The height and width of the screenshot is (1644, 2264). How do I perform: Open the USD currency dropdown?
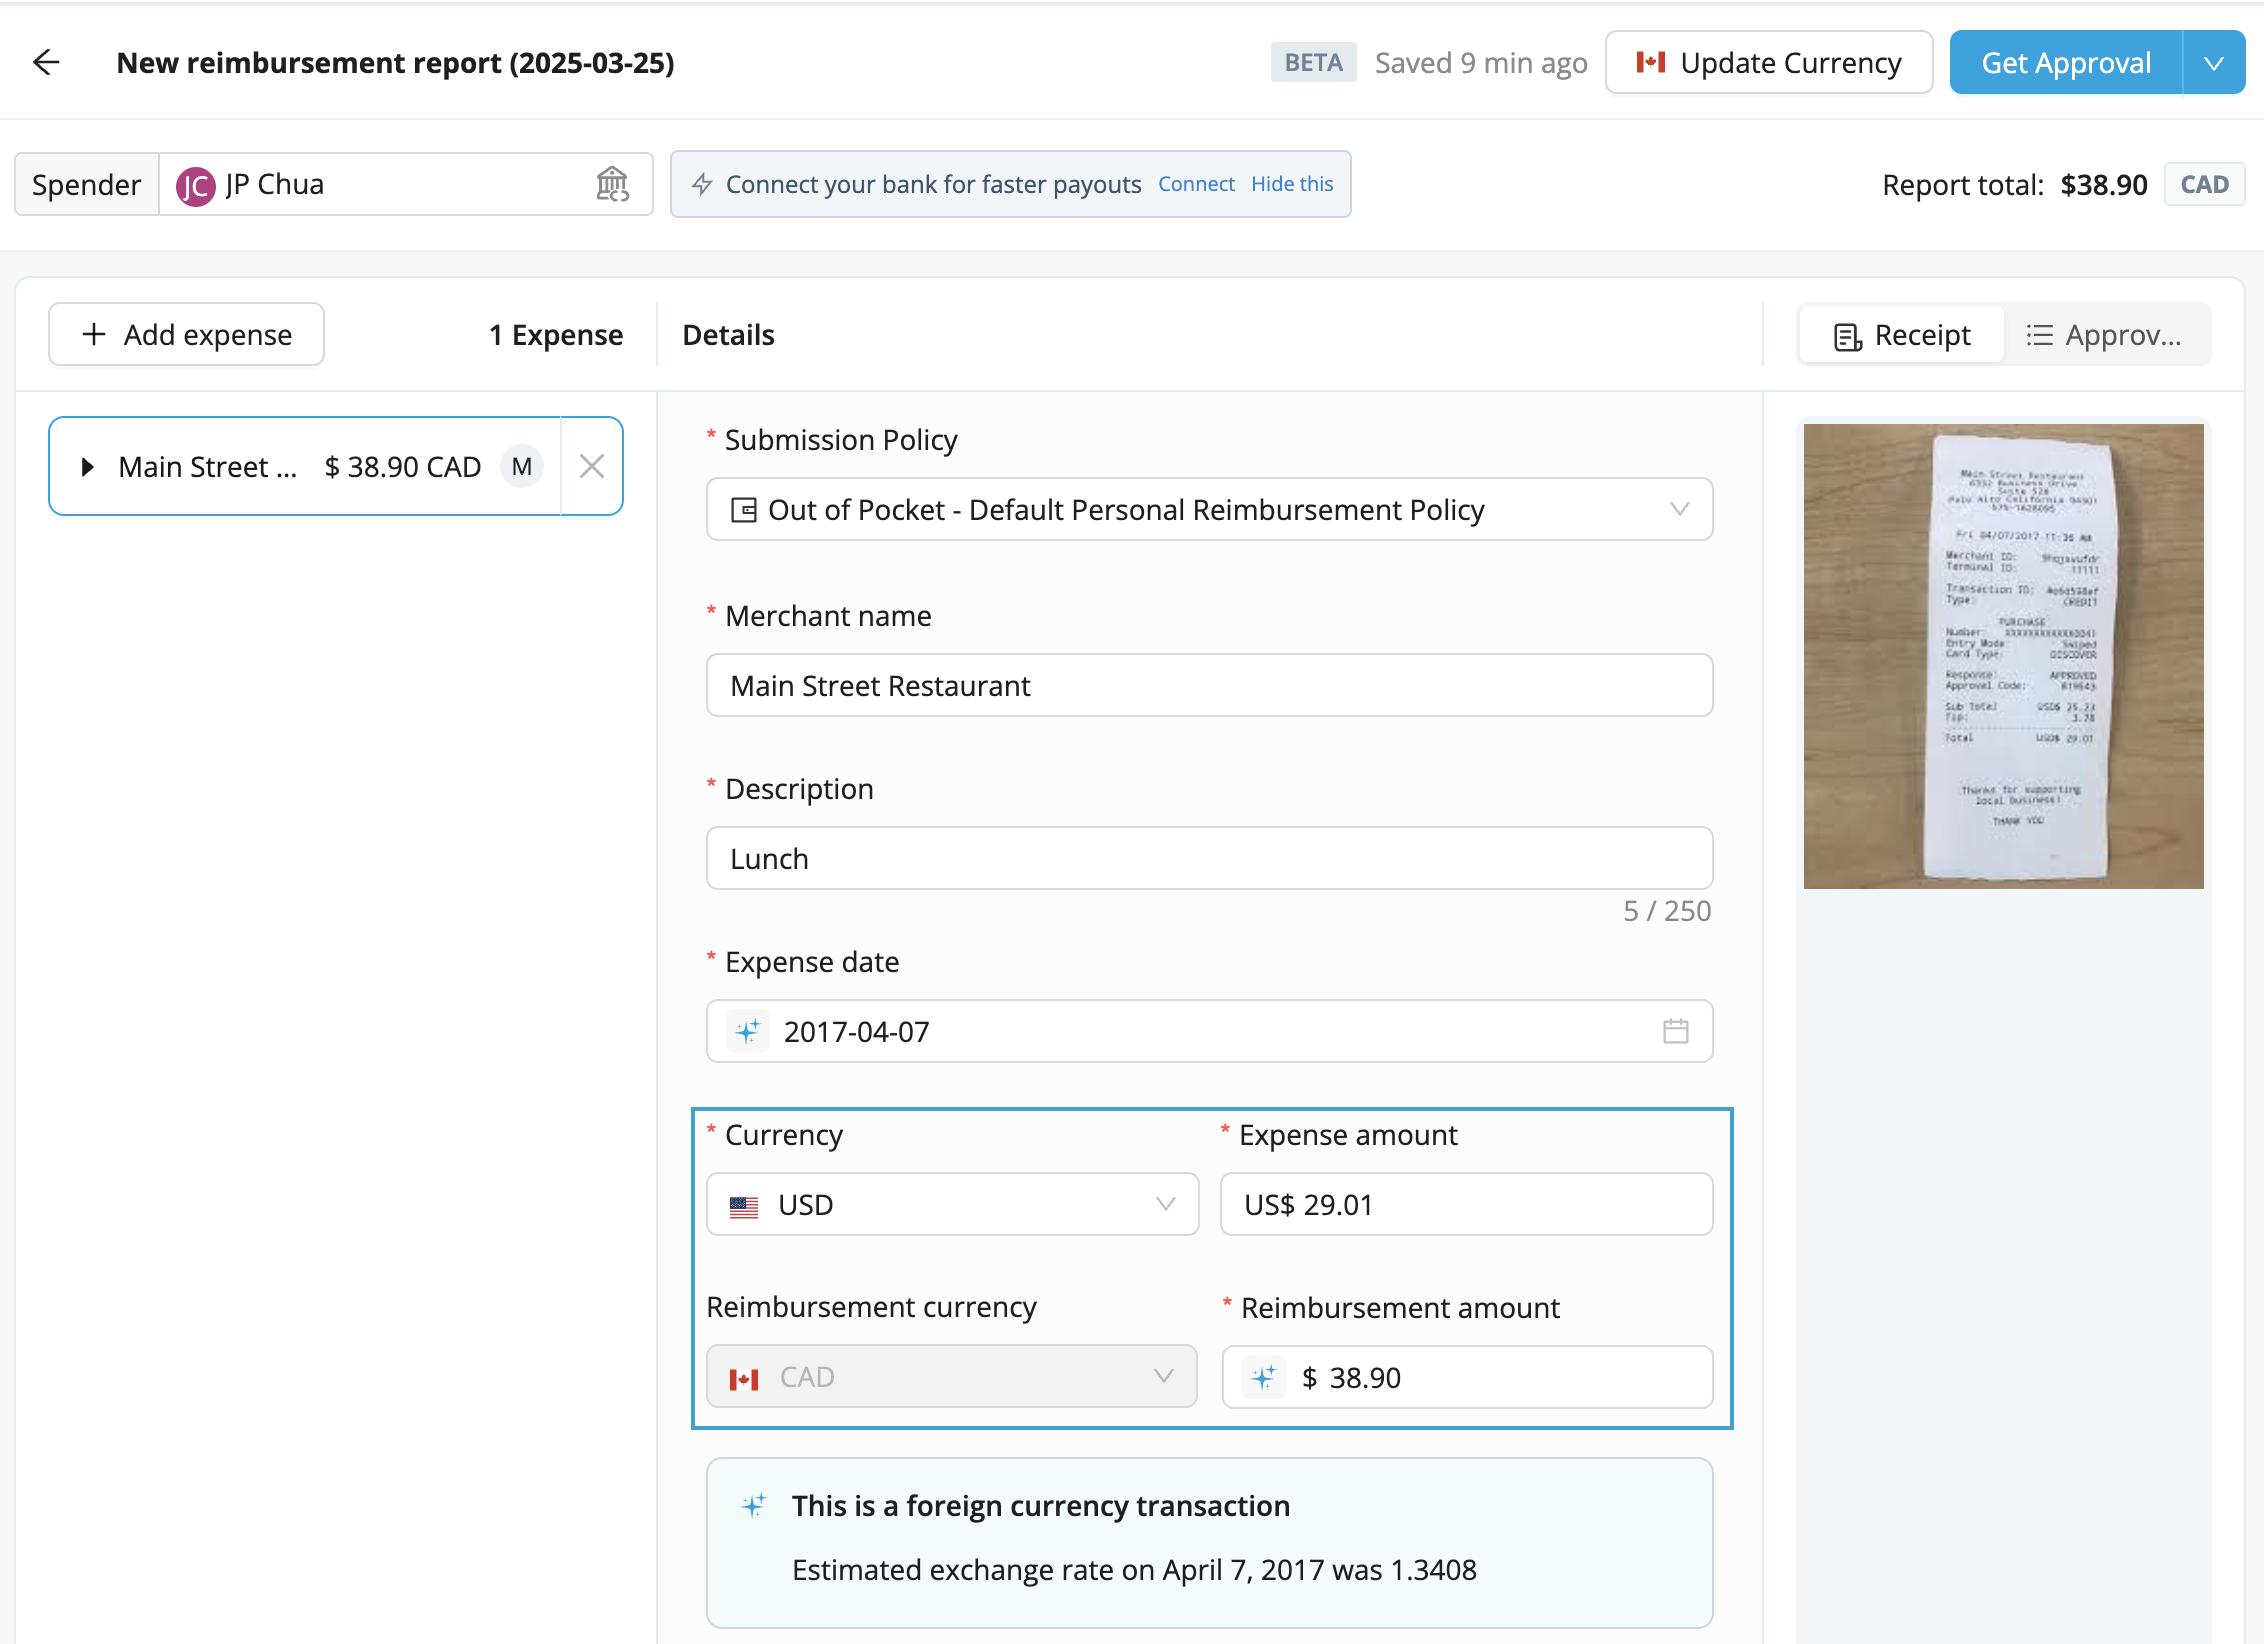pos(952,1204)
